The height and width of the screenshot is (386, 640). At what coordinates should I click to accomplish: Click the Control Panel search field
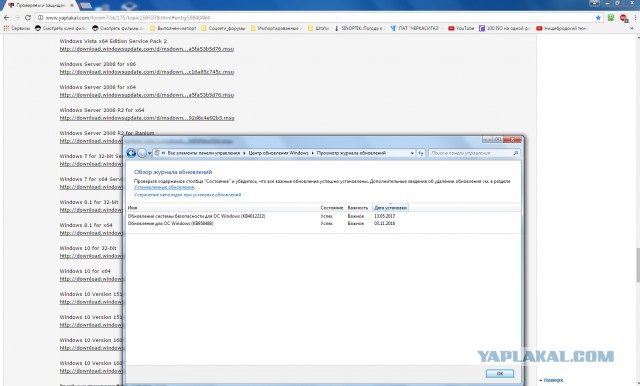(x=470, y=153)
